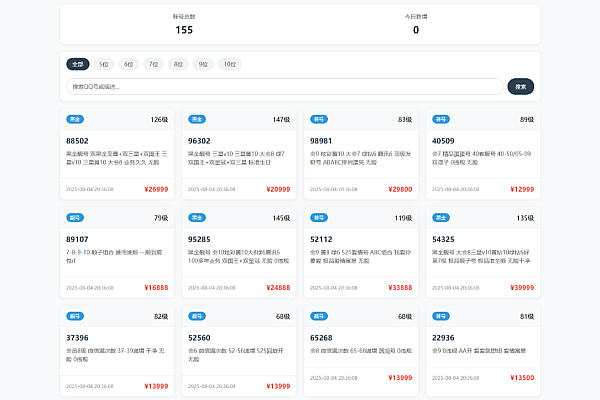Filter by 10位 numbers
Screen dimensions: 600x400
coord(230,64)
